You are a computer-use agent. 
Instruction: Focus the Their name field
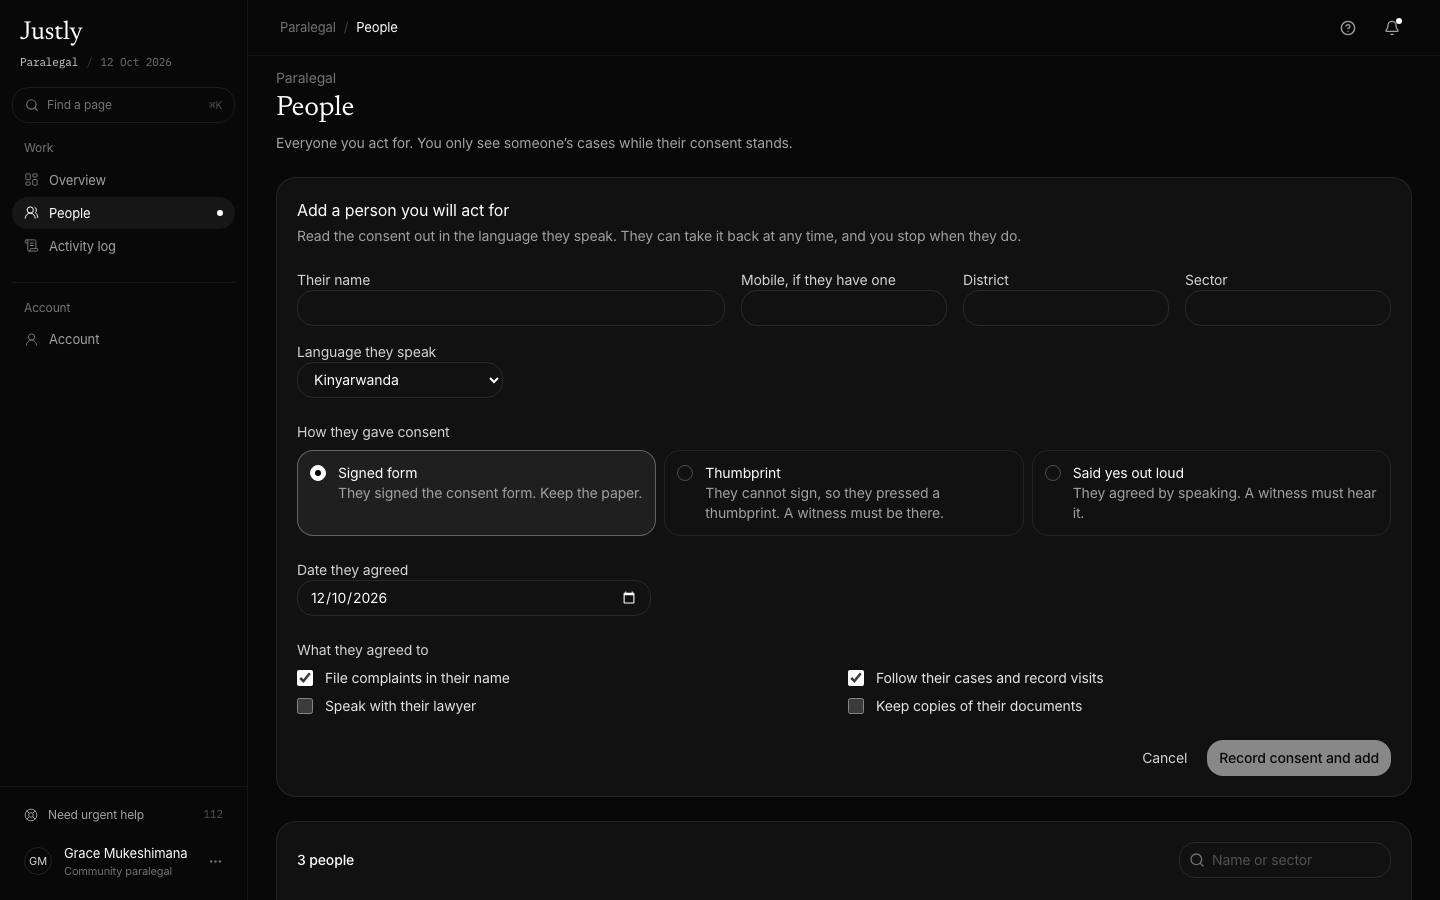coord(511,308)
